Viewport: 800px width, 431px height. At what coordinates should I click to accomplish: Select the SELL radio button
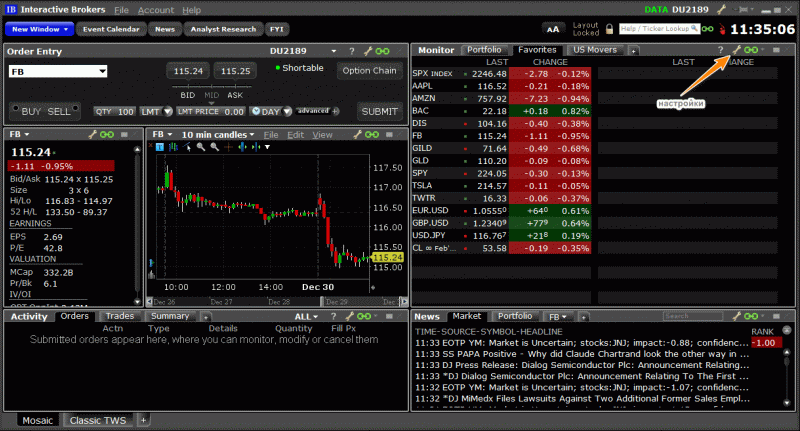click(76, 108)
